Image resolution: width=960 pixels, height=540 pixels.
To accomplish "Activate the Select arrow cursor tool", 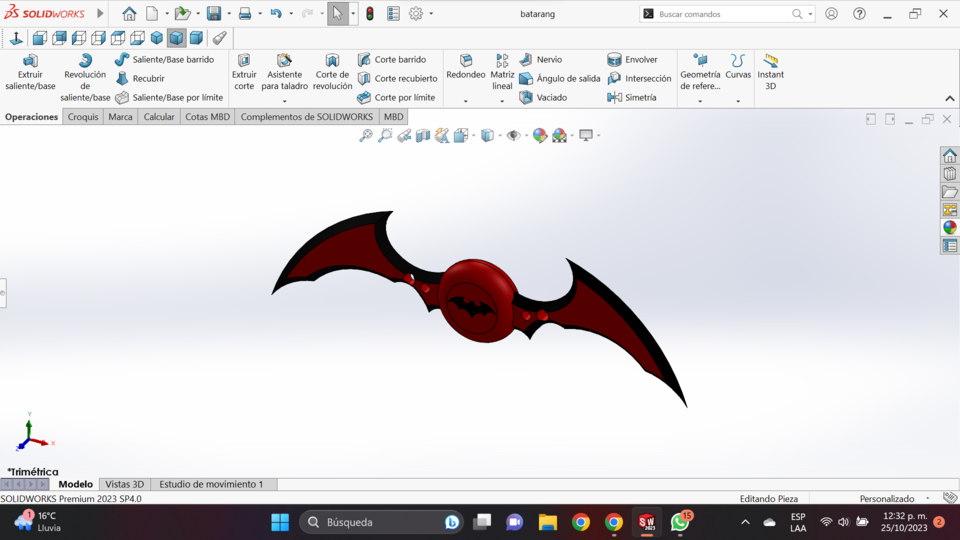I will click(337, 13).
